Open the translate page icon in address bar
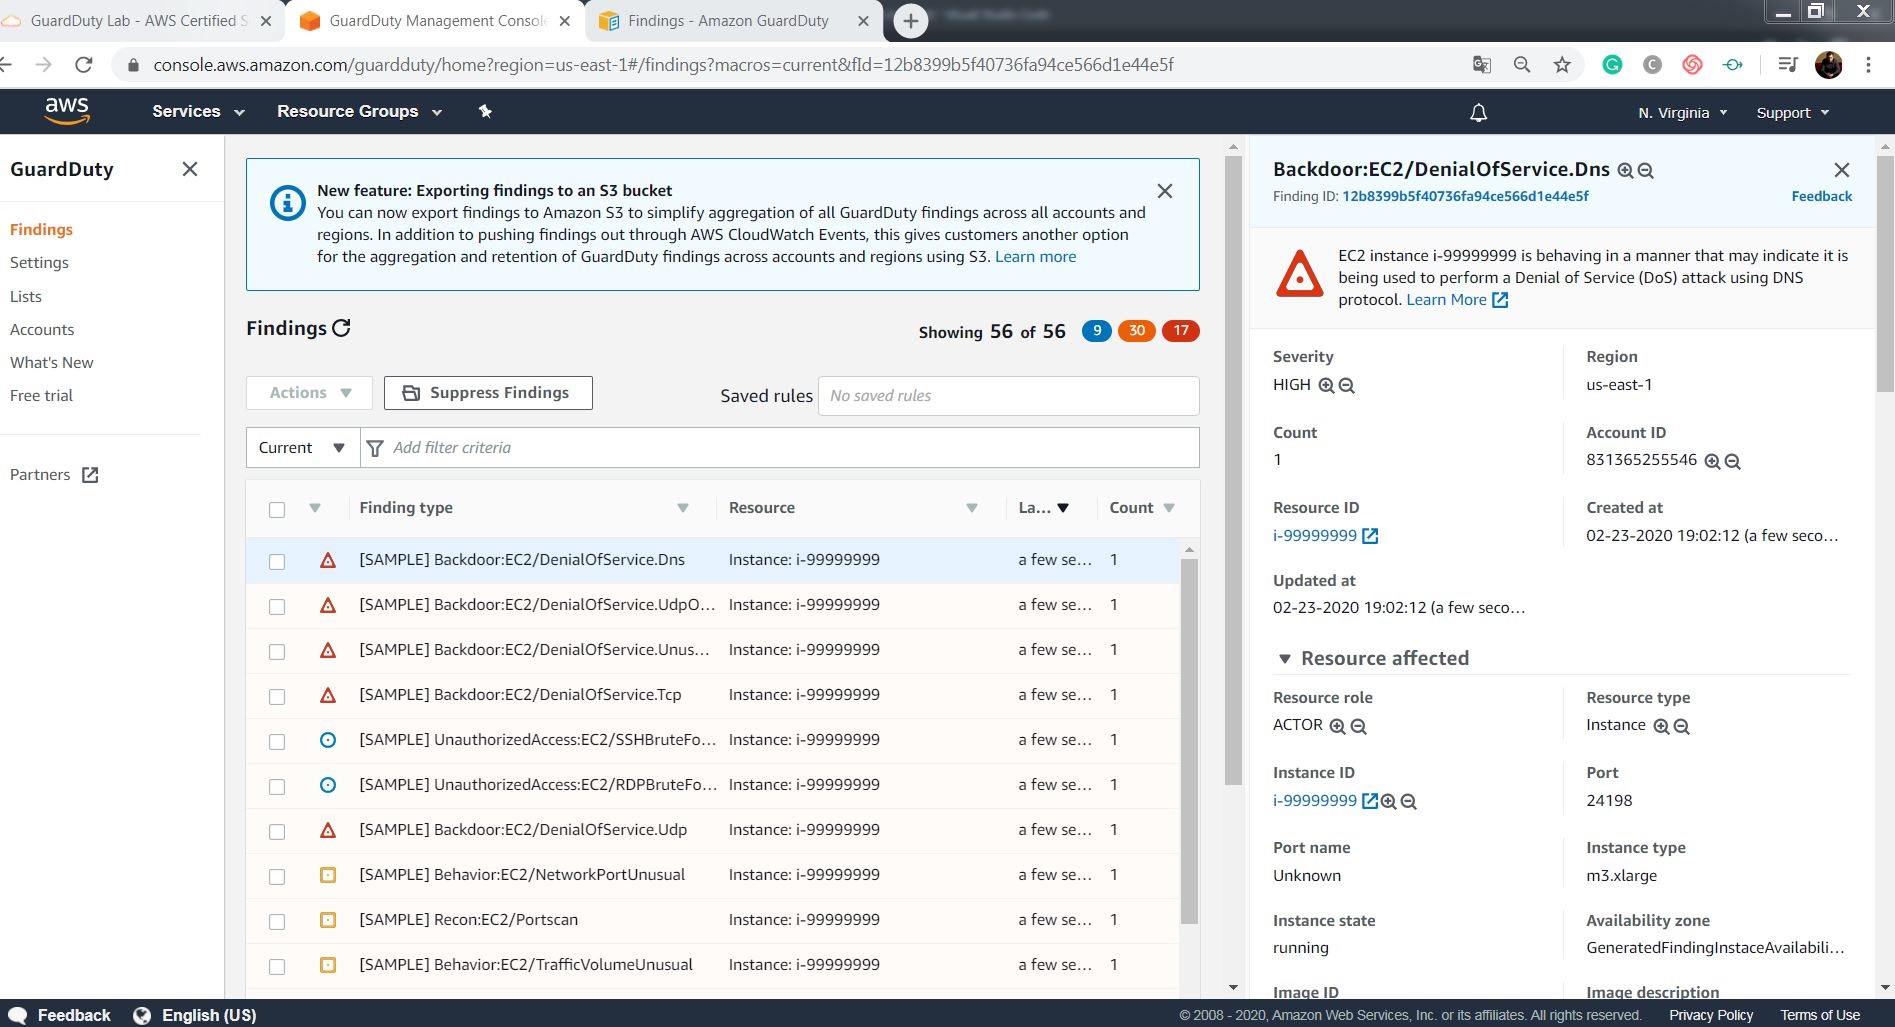This screenshot has width=1895, height=1027. click(1481, 65)
